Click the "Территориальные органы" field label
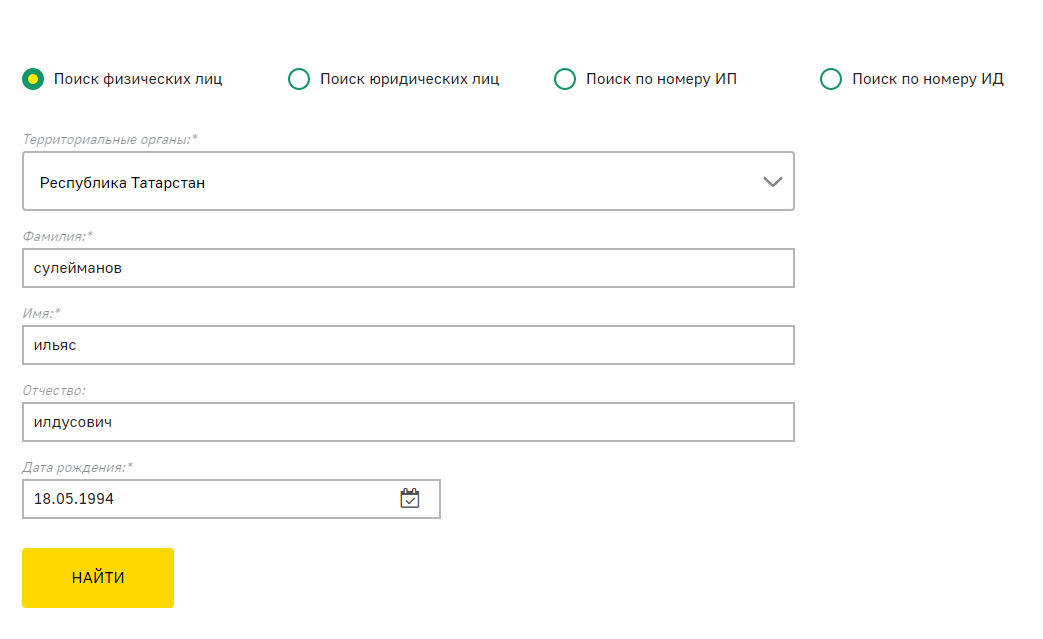Screen dimensions: 1043x639 click(x=110, y=139)
